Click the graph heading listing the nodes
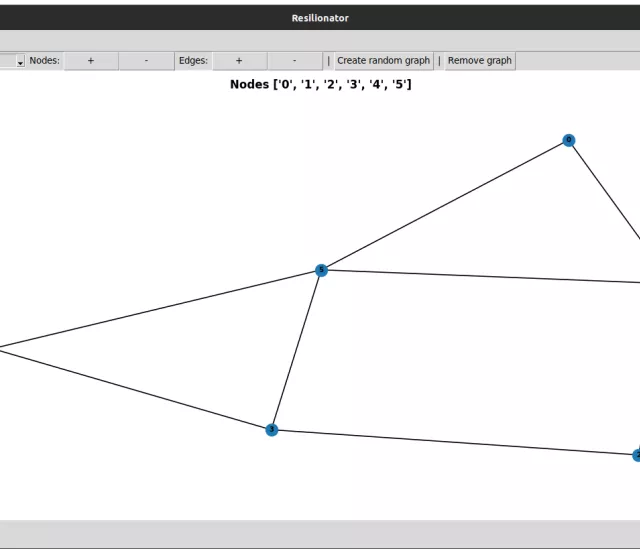Viewport: 640px width, 555px height. pyautogui.click(x=320, y=85)
